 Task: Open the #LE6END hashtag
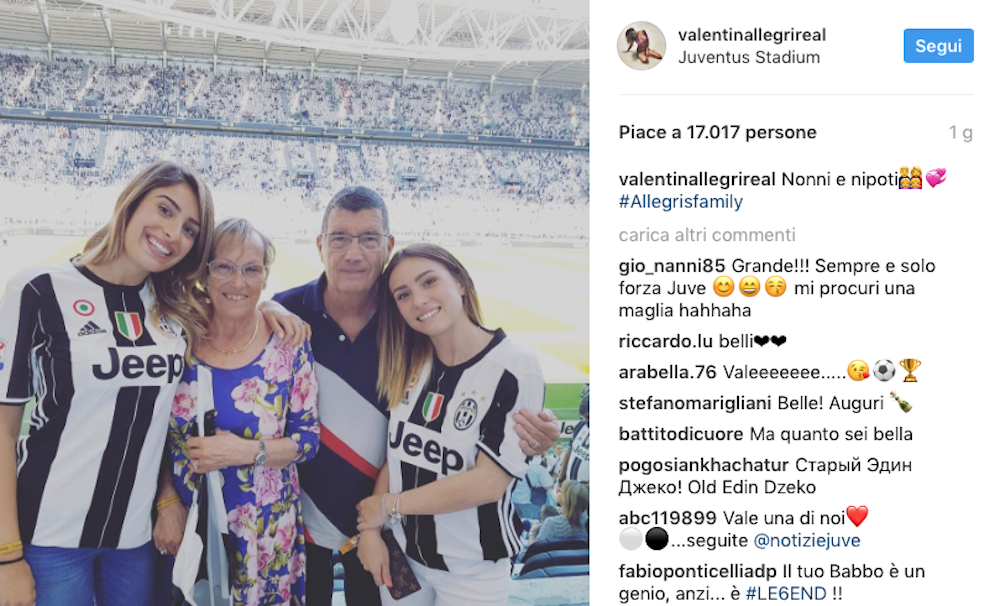click(786, 594)
